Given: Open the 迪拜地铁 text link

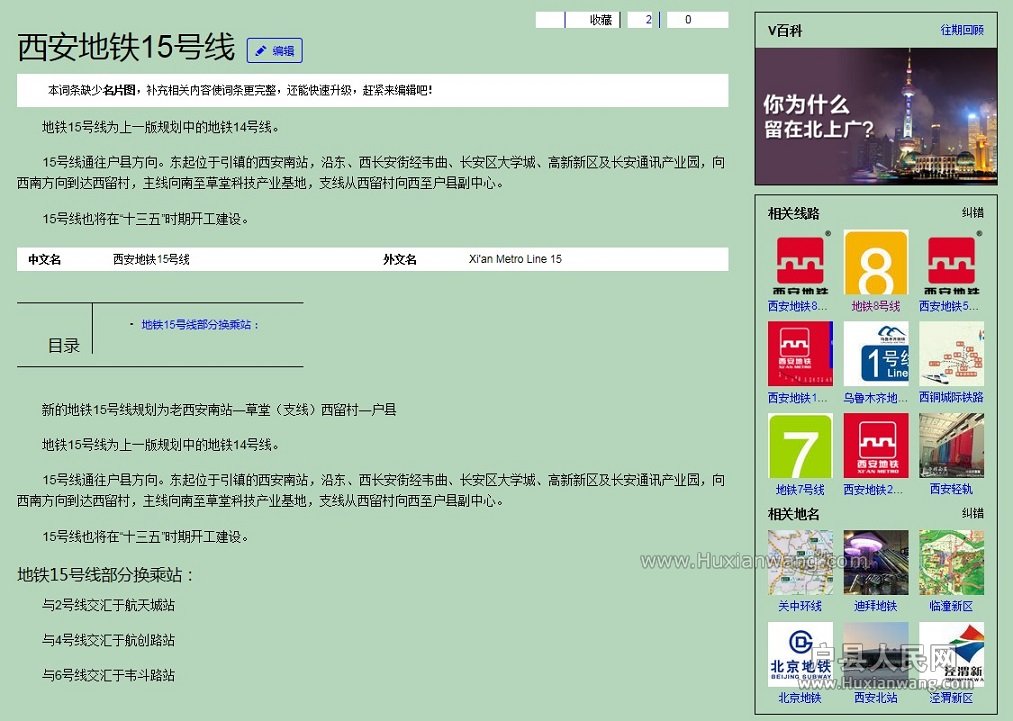Looking at the screenshot, I should tap(875, 606).
